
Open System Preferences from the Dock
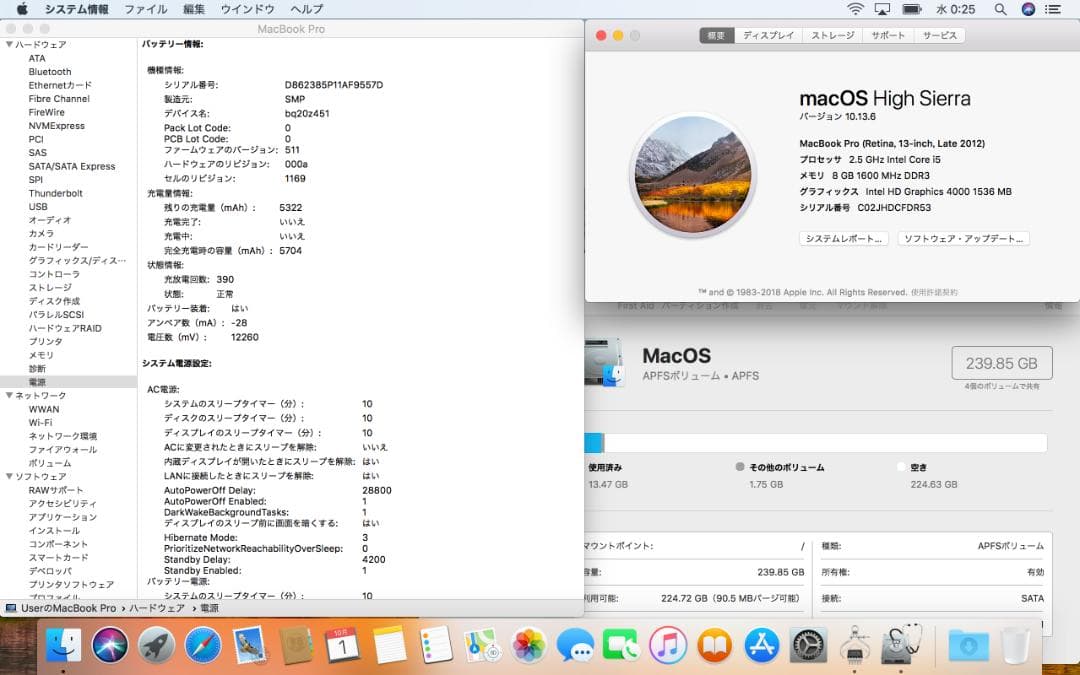coord(808,648)
